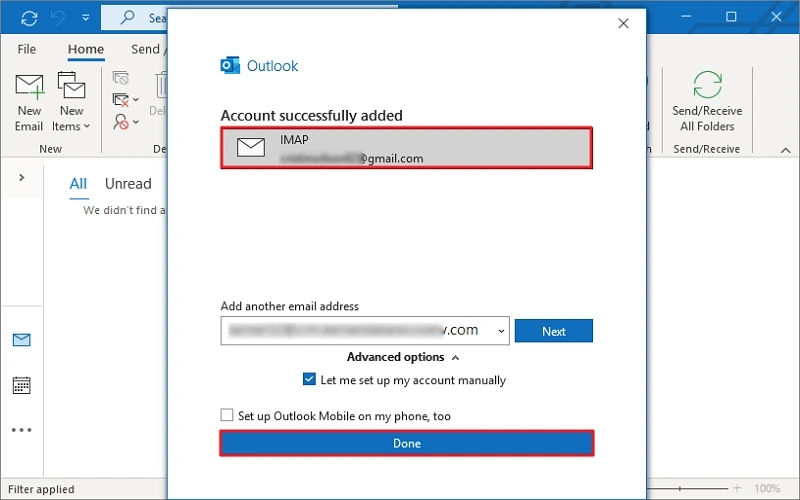Show All messages tab
Image resolution: width=800 pixels, height=500 pixels.
coord(78,184)
